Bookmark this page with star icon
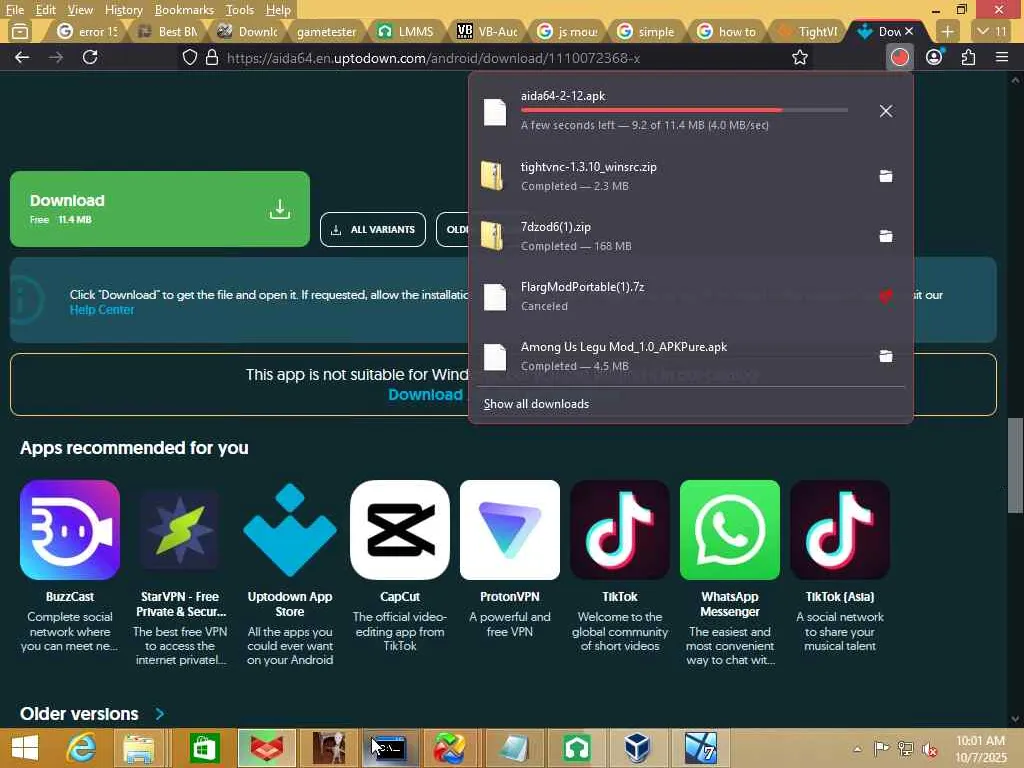Image resolution: width=1024 pixels, height=768 pixels. coord(799,57)
